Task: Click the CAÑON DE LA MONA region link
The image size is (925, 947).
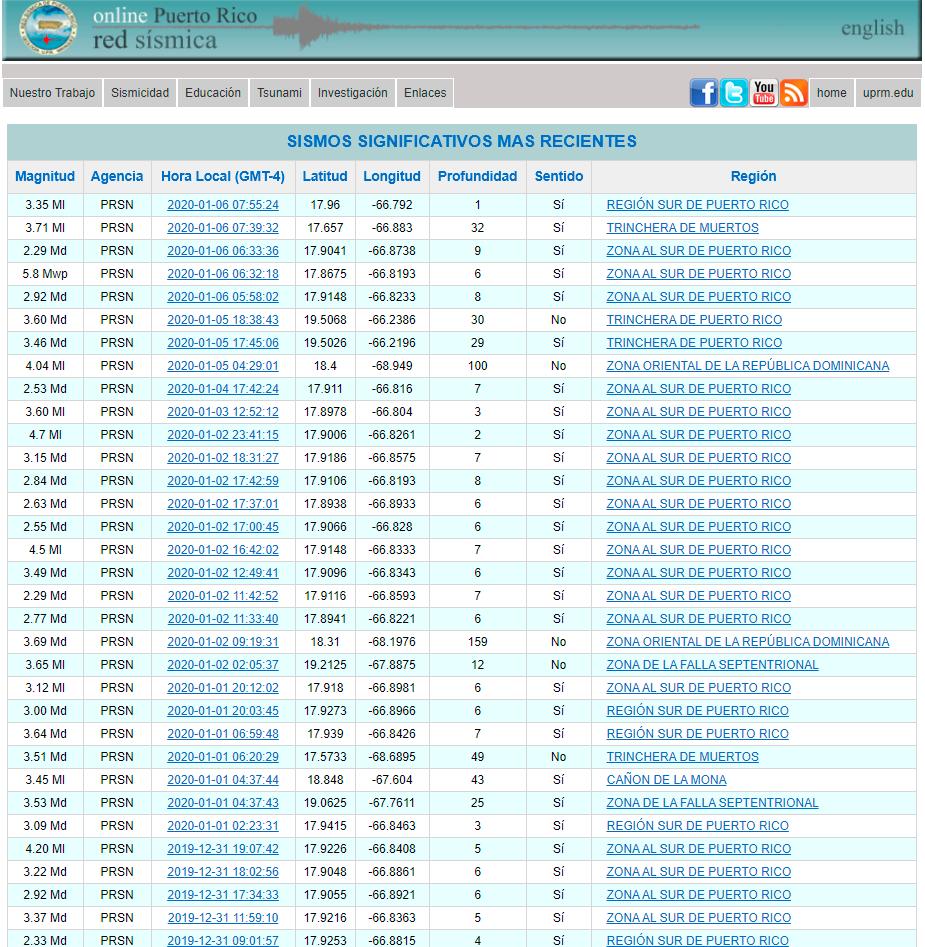Action: point(666,780)
